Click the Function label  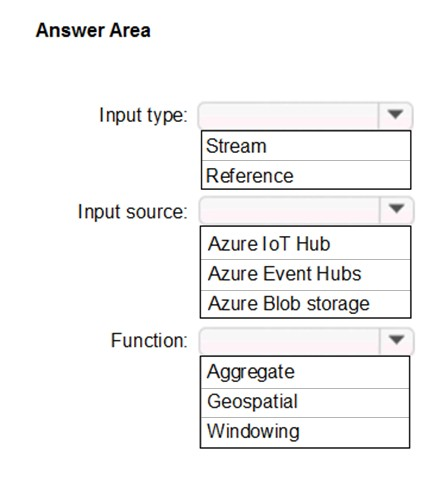click(x=149, y=341)
